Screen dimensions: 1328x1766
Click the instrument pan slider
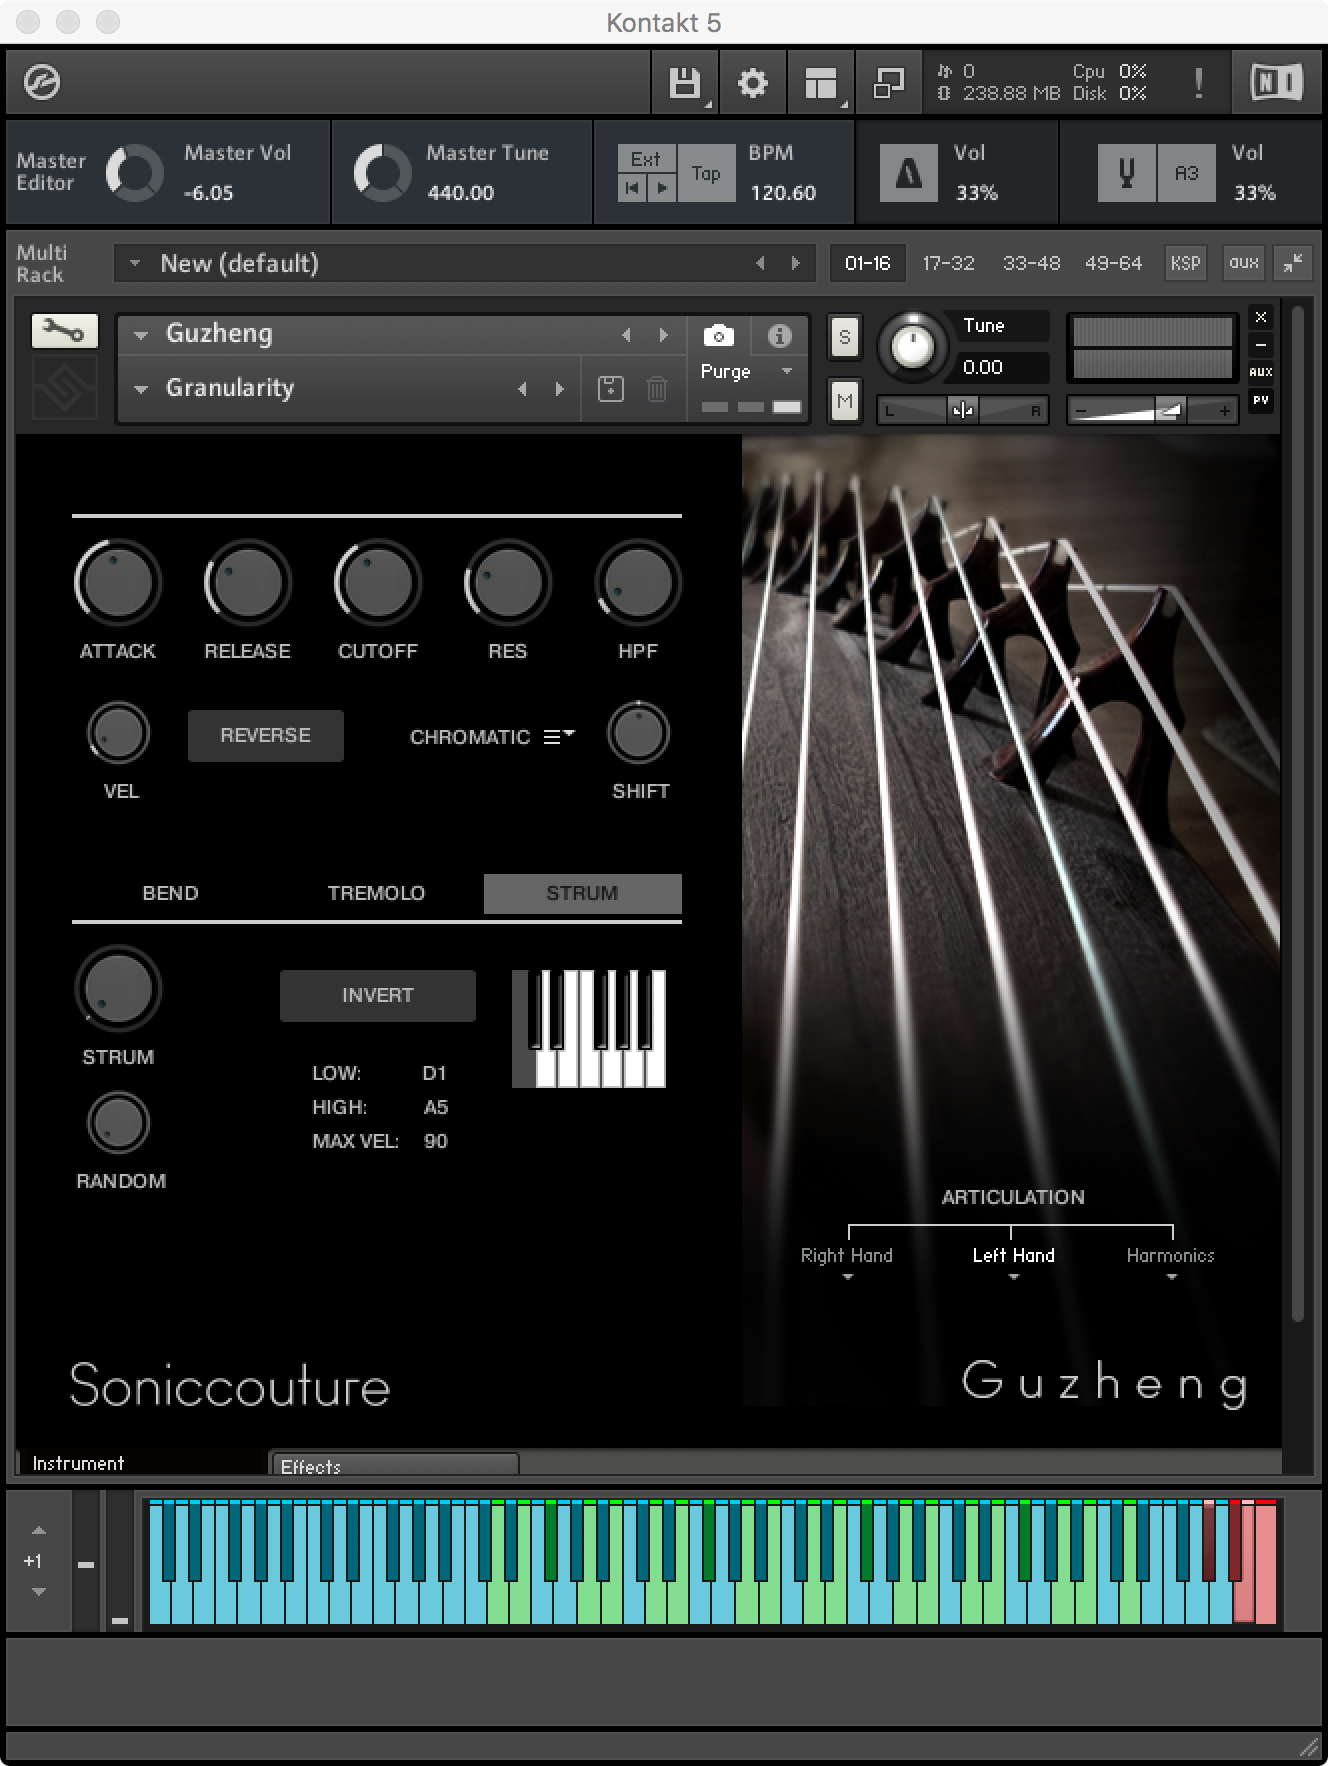point(962,410)
